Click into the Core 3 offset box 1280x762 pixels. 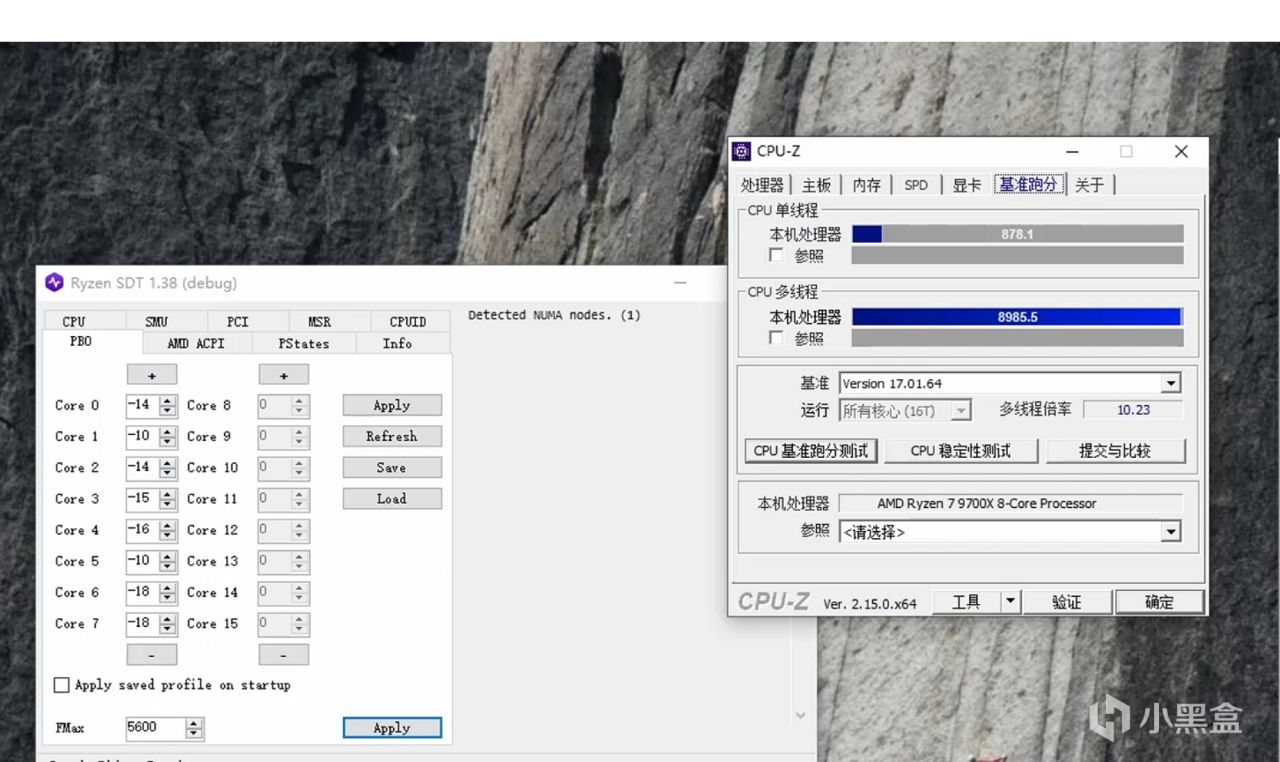tap(142, 499)
